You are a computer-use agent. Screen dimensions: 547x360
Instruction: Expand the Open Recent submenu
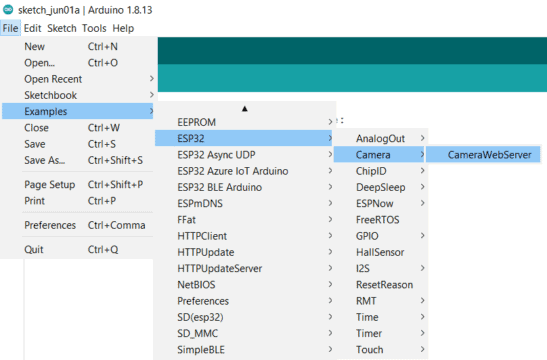click(x=77, y=79)
